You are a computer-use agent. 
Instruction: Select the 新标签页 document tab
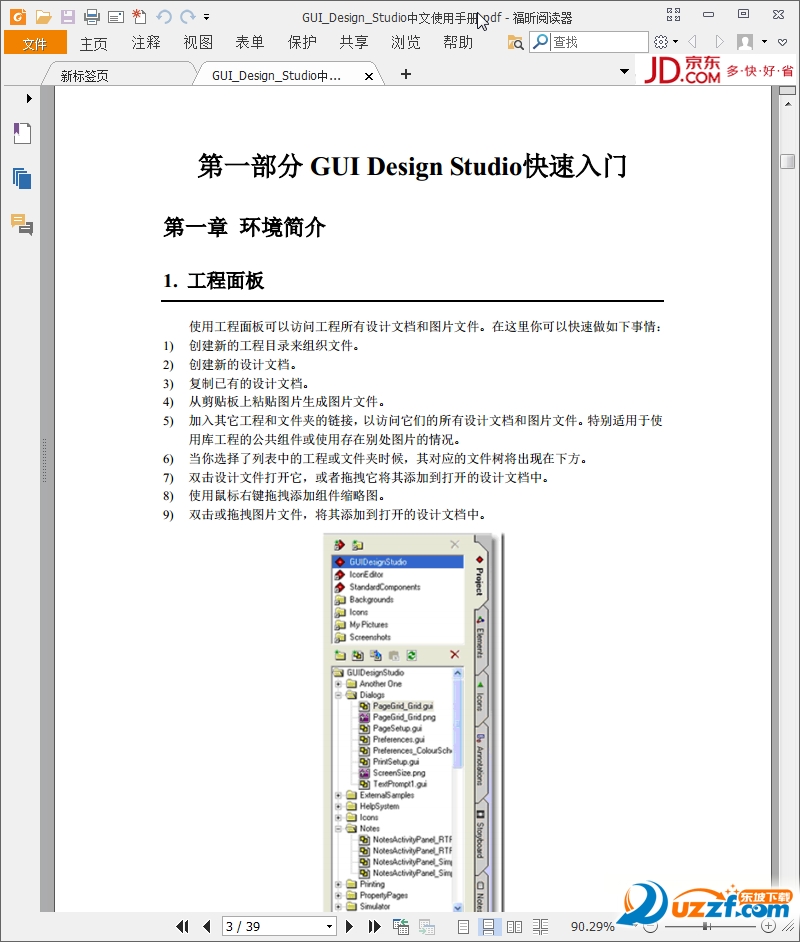click(x=84, y=76)
